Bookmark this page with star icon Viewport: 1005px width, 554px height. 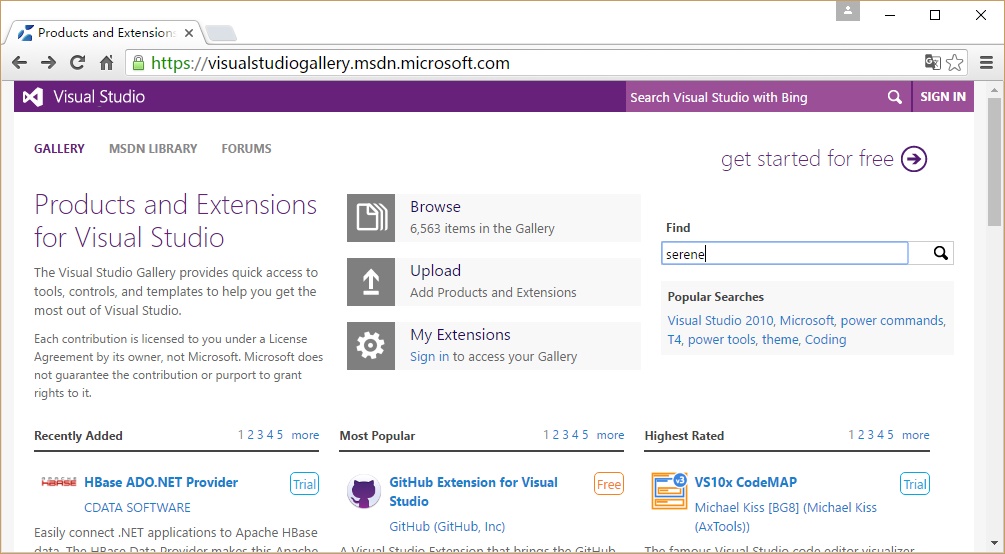point(955,63)
